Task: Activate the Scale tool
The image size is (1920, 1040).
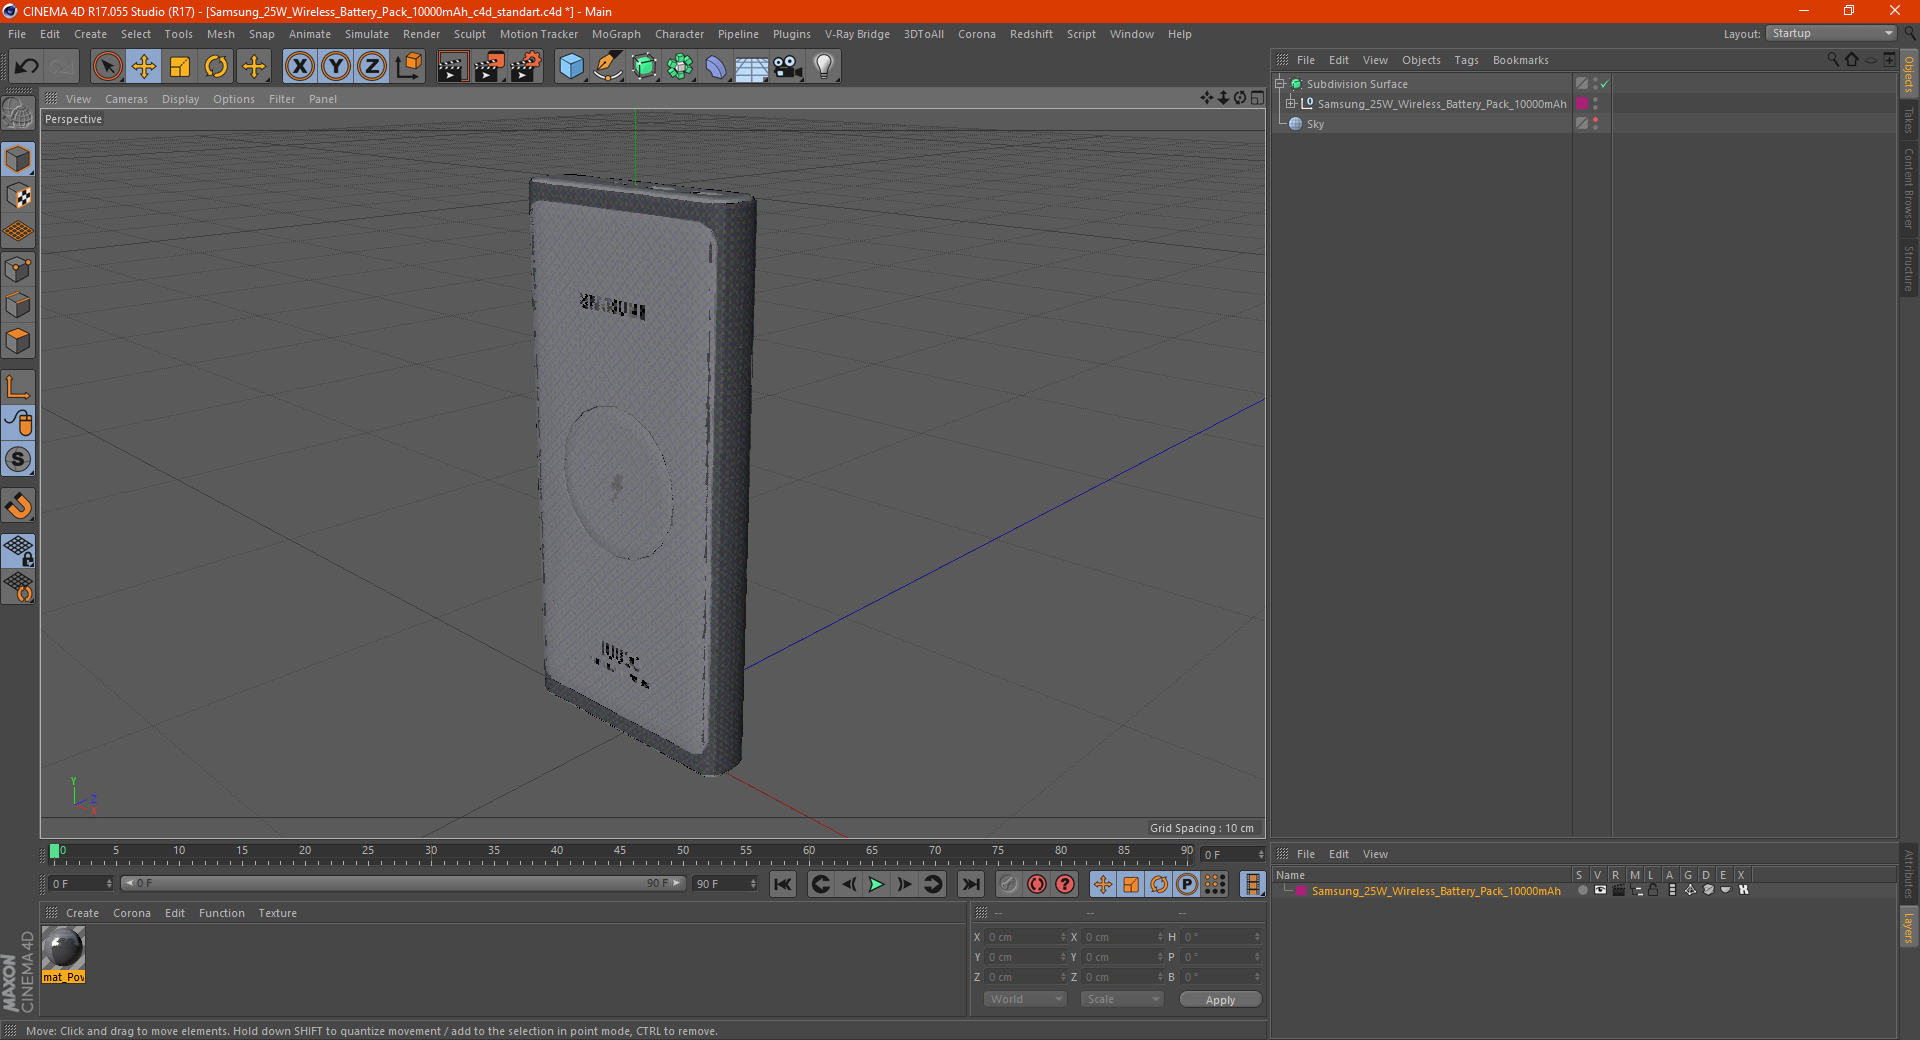Action: (x=180, y=67)
